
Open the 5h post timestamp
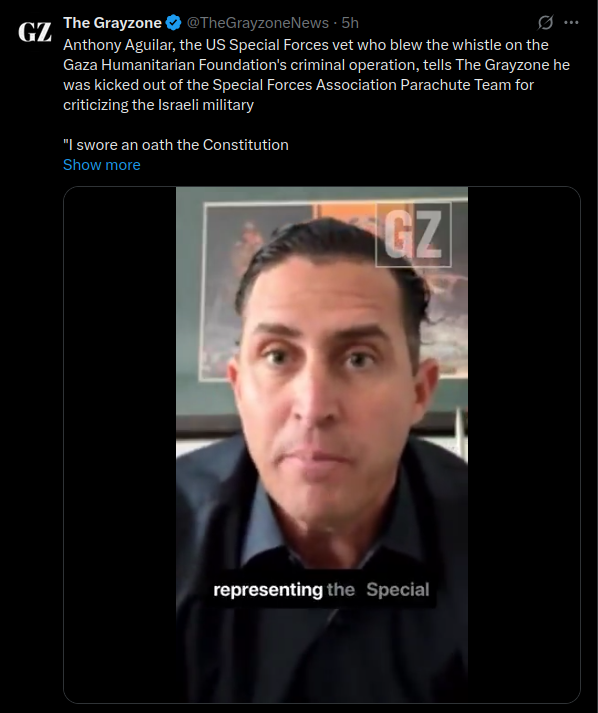click(x=350, y=23)
